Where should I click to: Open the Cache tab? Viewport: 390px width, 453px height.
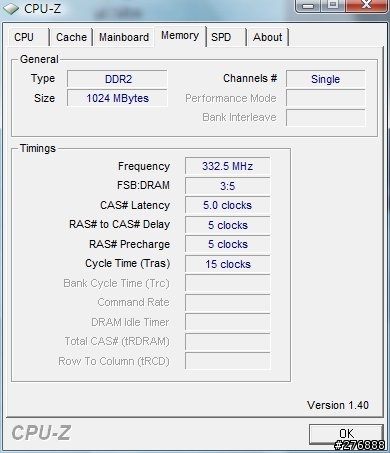click(71, 37)
